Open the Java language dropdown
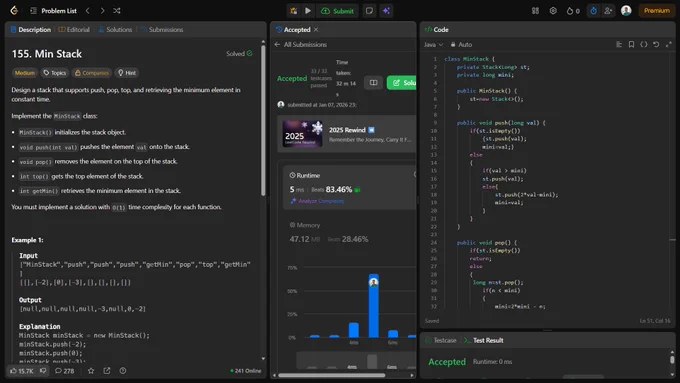 433,44
